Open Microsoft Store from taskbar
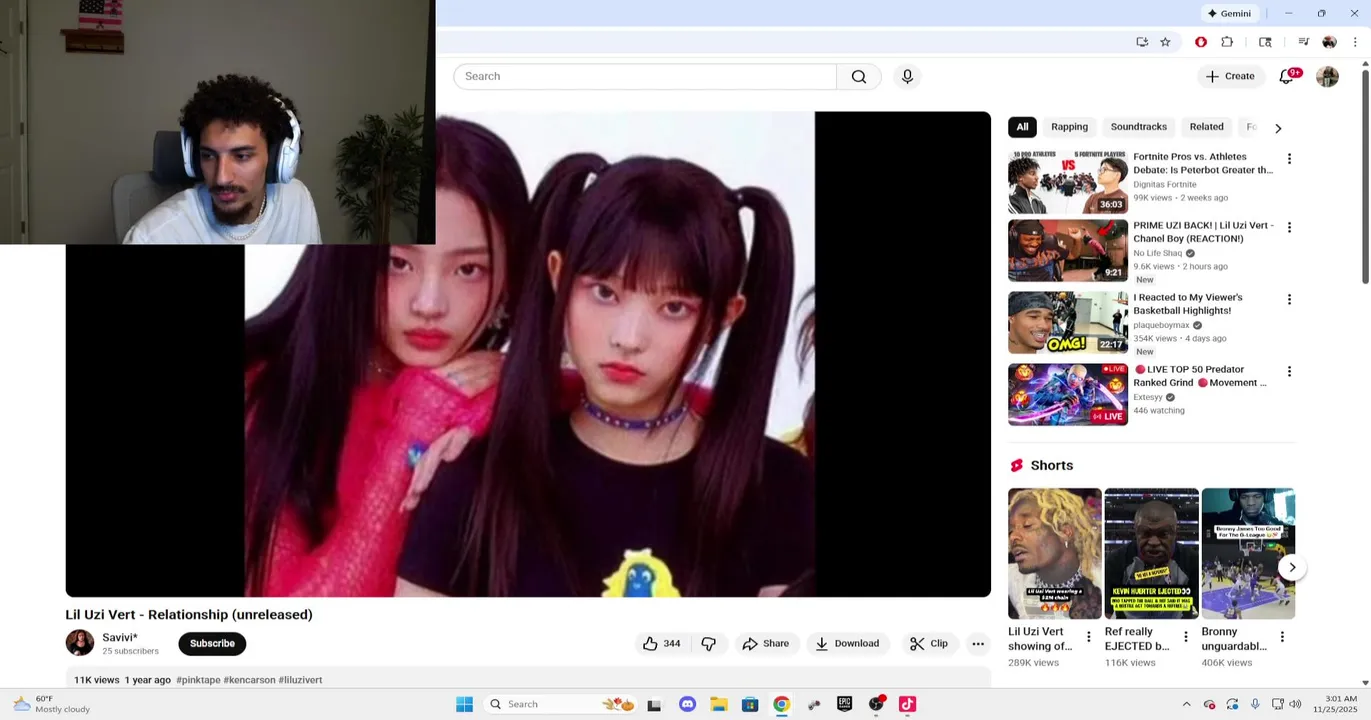1371x720 pixels. coord(750,704)
